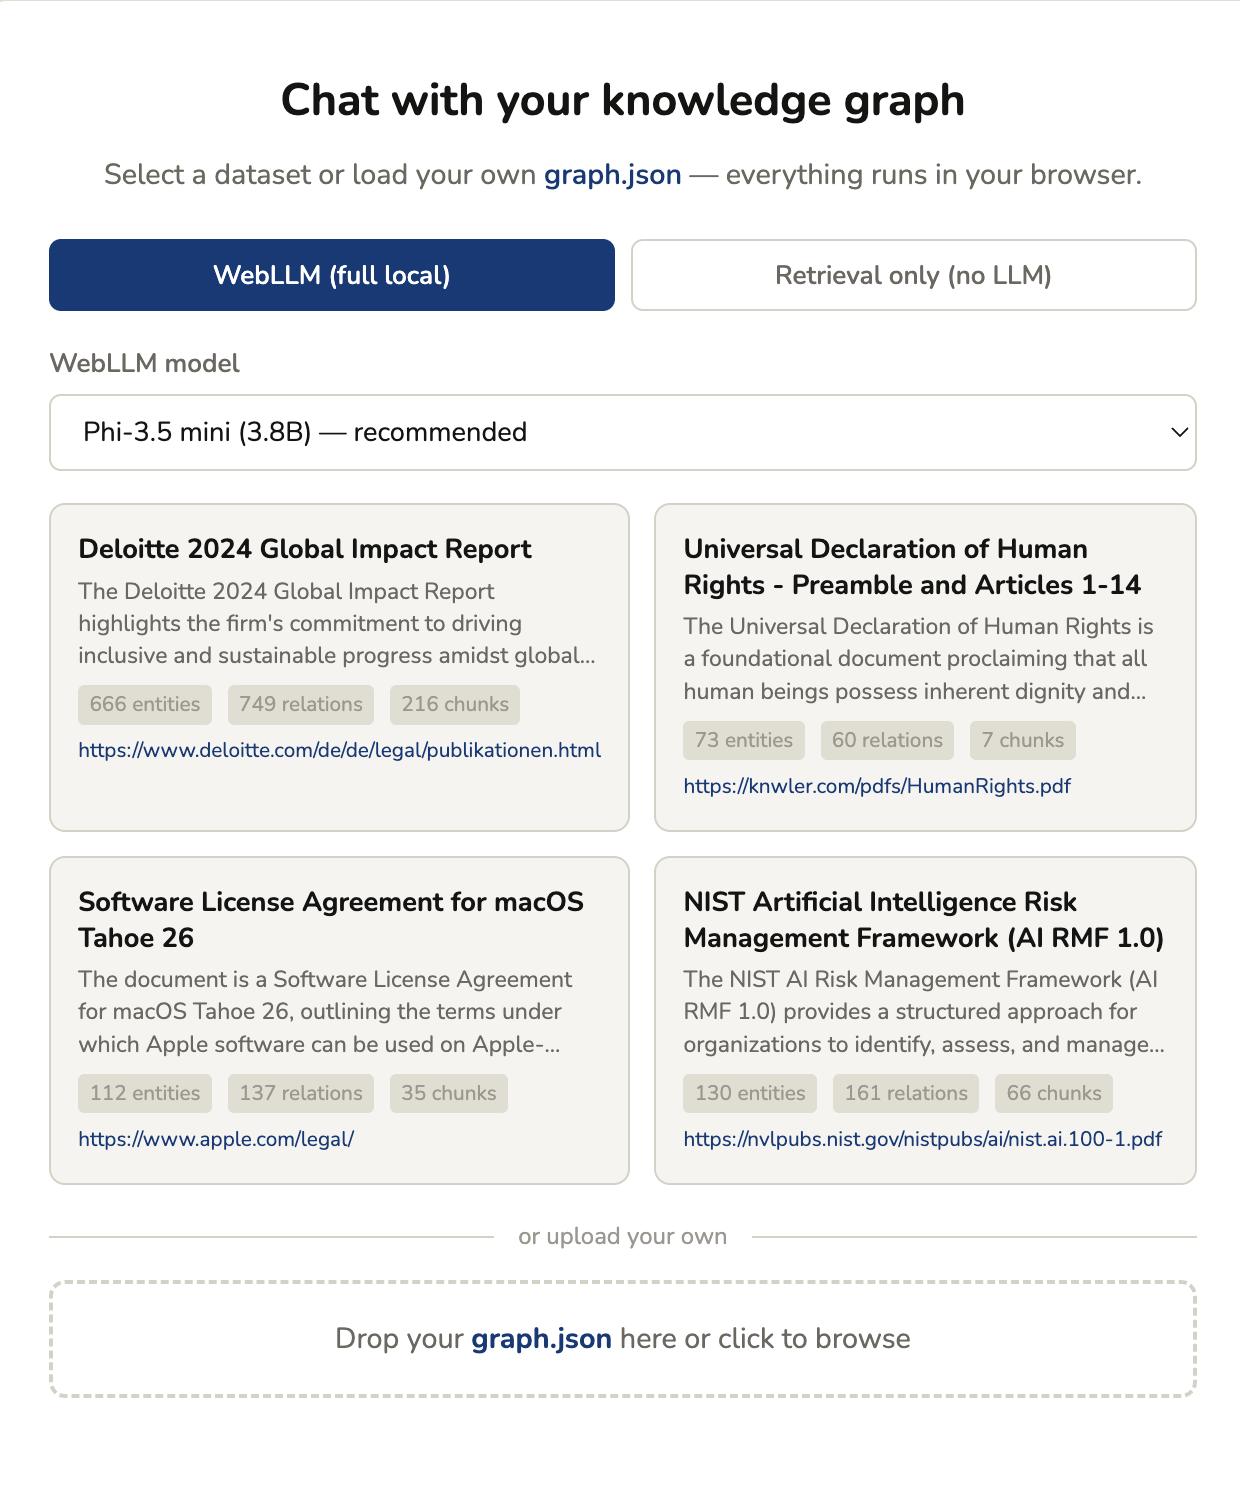Viewport: 1240px width, 1488px height.
Task: Open the deloitte.com publikationen link
Action: 339,750
